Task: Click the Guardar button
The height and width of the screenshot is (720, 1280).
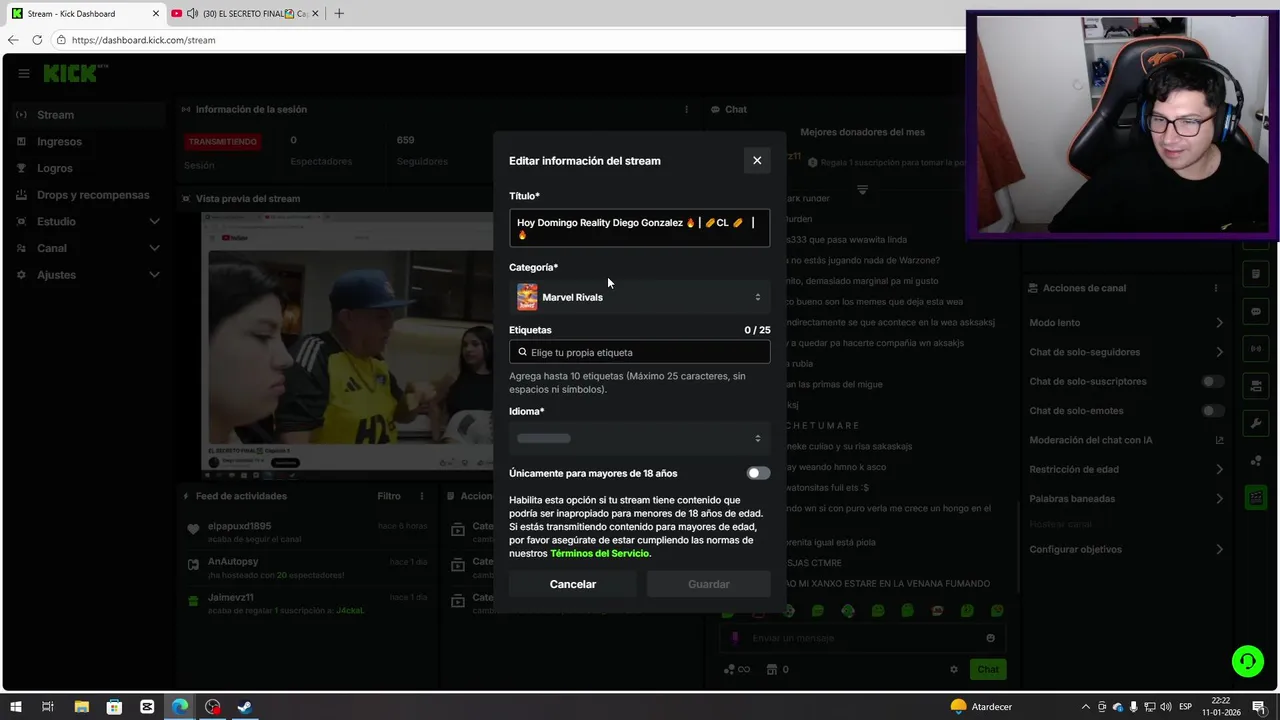Action: point(708,584)
